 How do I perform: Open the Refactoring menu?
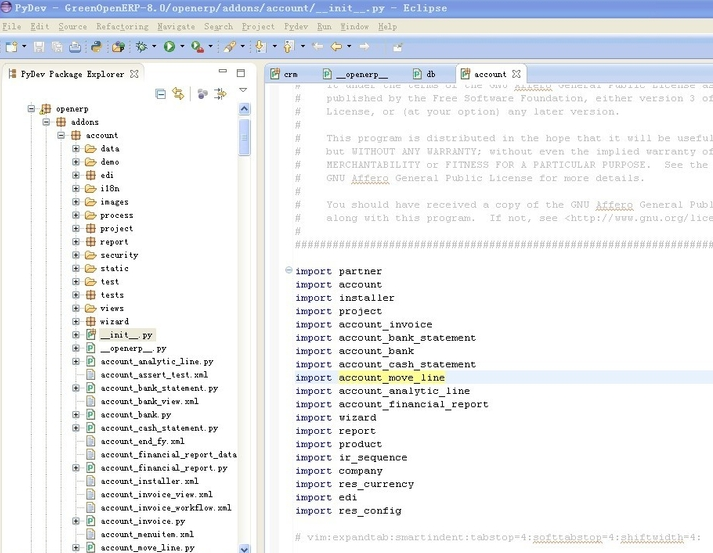pos(121,27)
